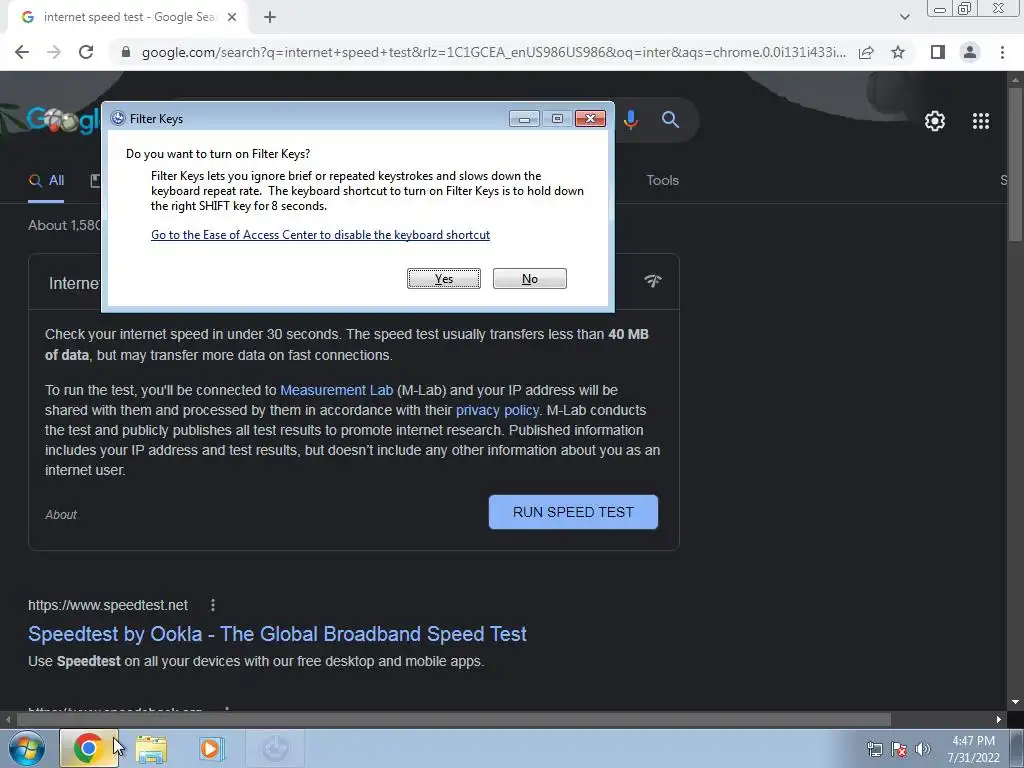Screen dimensions: 1024x768
Task: Click About under speed test card
Action: (61, 515)
